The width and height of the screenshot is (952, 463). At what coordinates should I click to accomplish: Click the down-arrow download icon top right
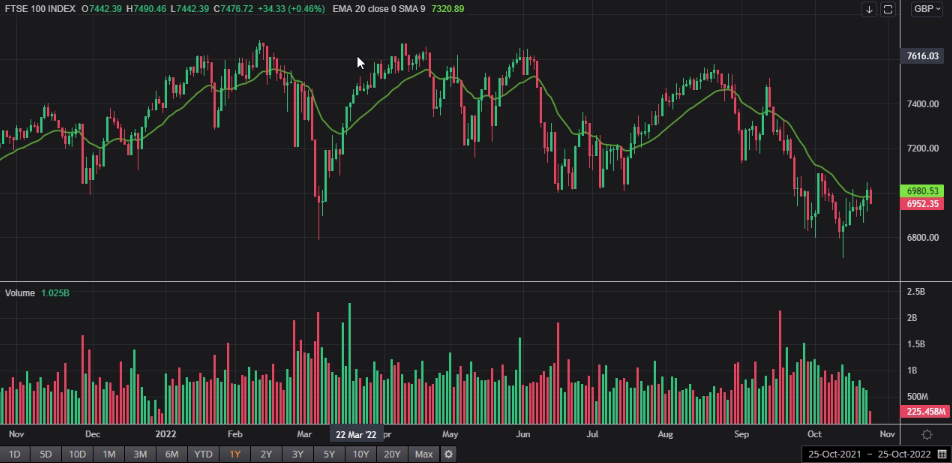tap(869, 9)
